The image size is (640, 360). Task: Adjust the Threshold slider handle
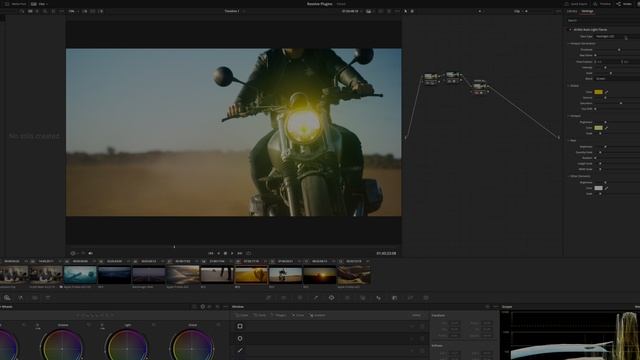[619, 50]
